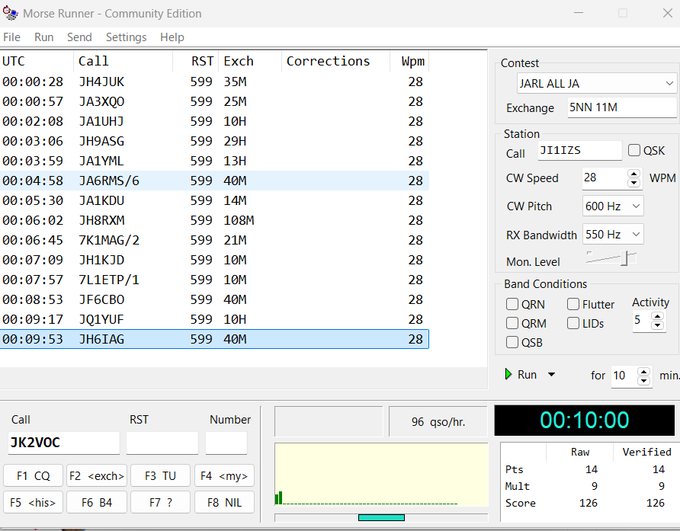The height and width of the screenshot is (531, 680).
Task: Click the teal RIT indicator bar
Action: (x=382, y=518)
